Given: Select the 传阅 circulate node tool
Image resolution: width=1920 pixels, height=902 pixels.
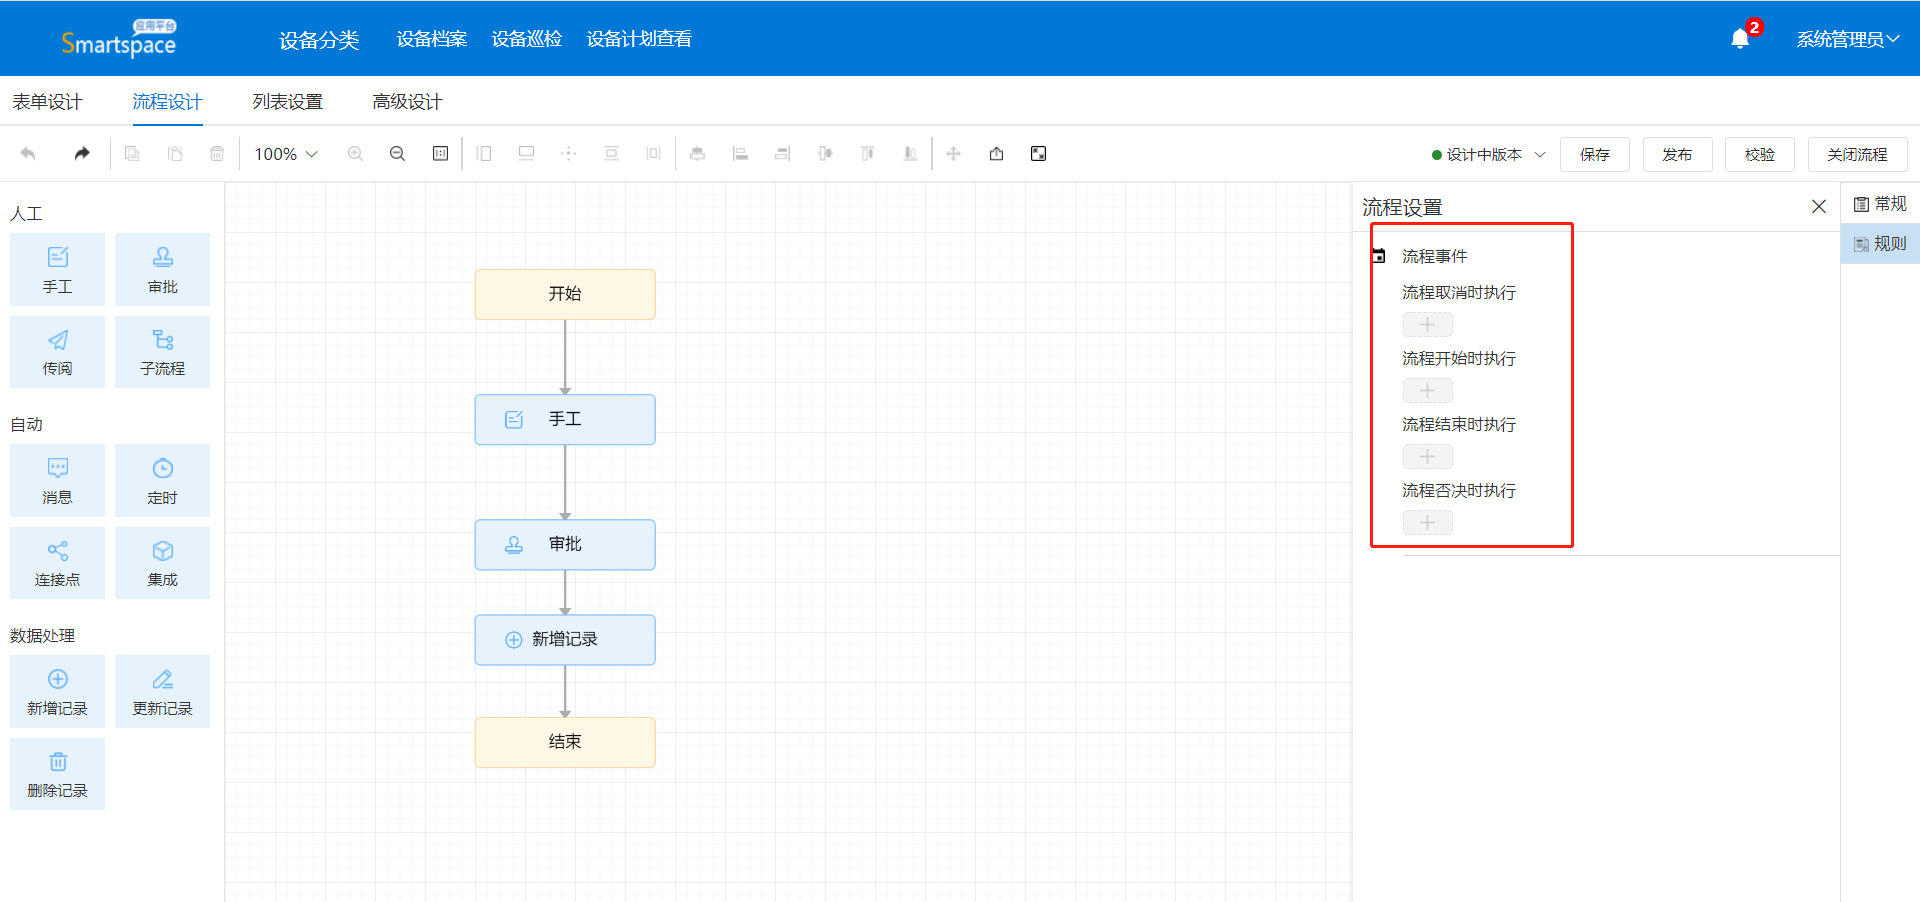Looking at the screenshot, I should point(57,352).
